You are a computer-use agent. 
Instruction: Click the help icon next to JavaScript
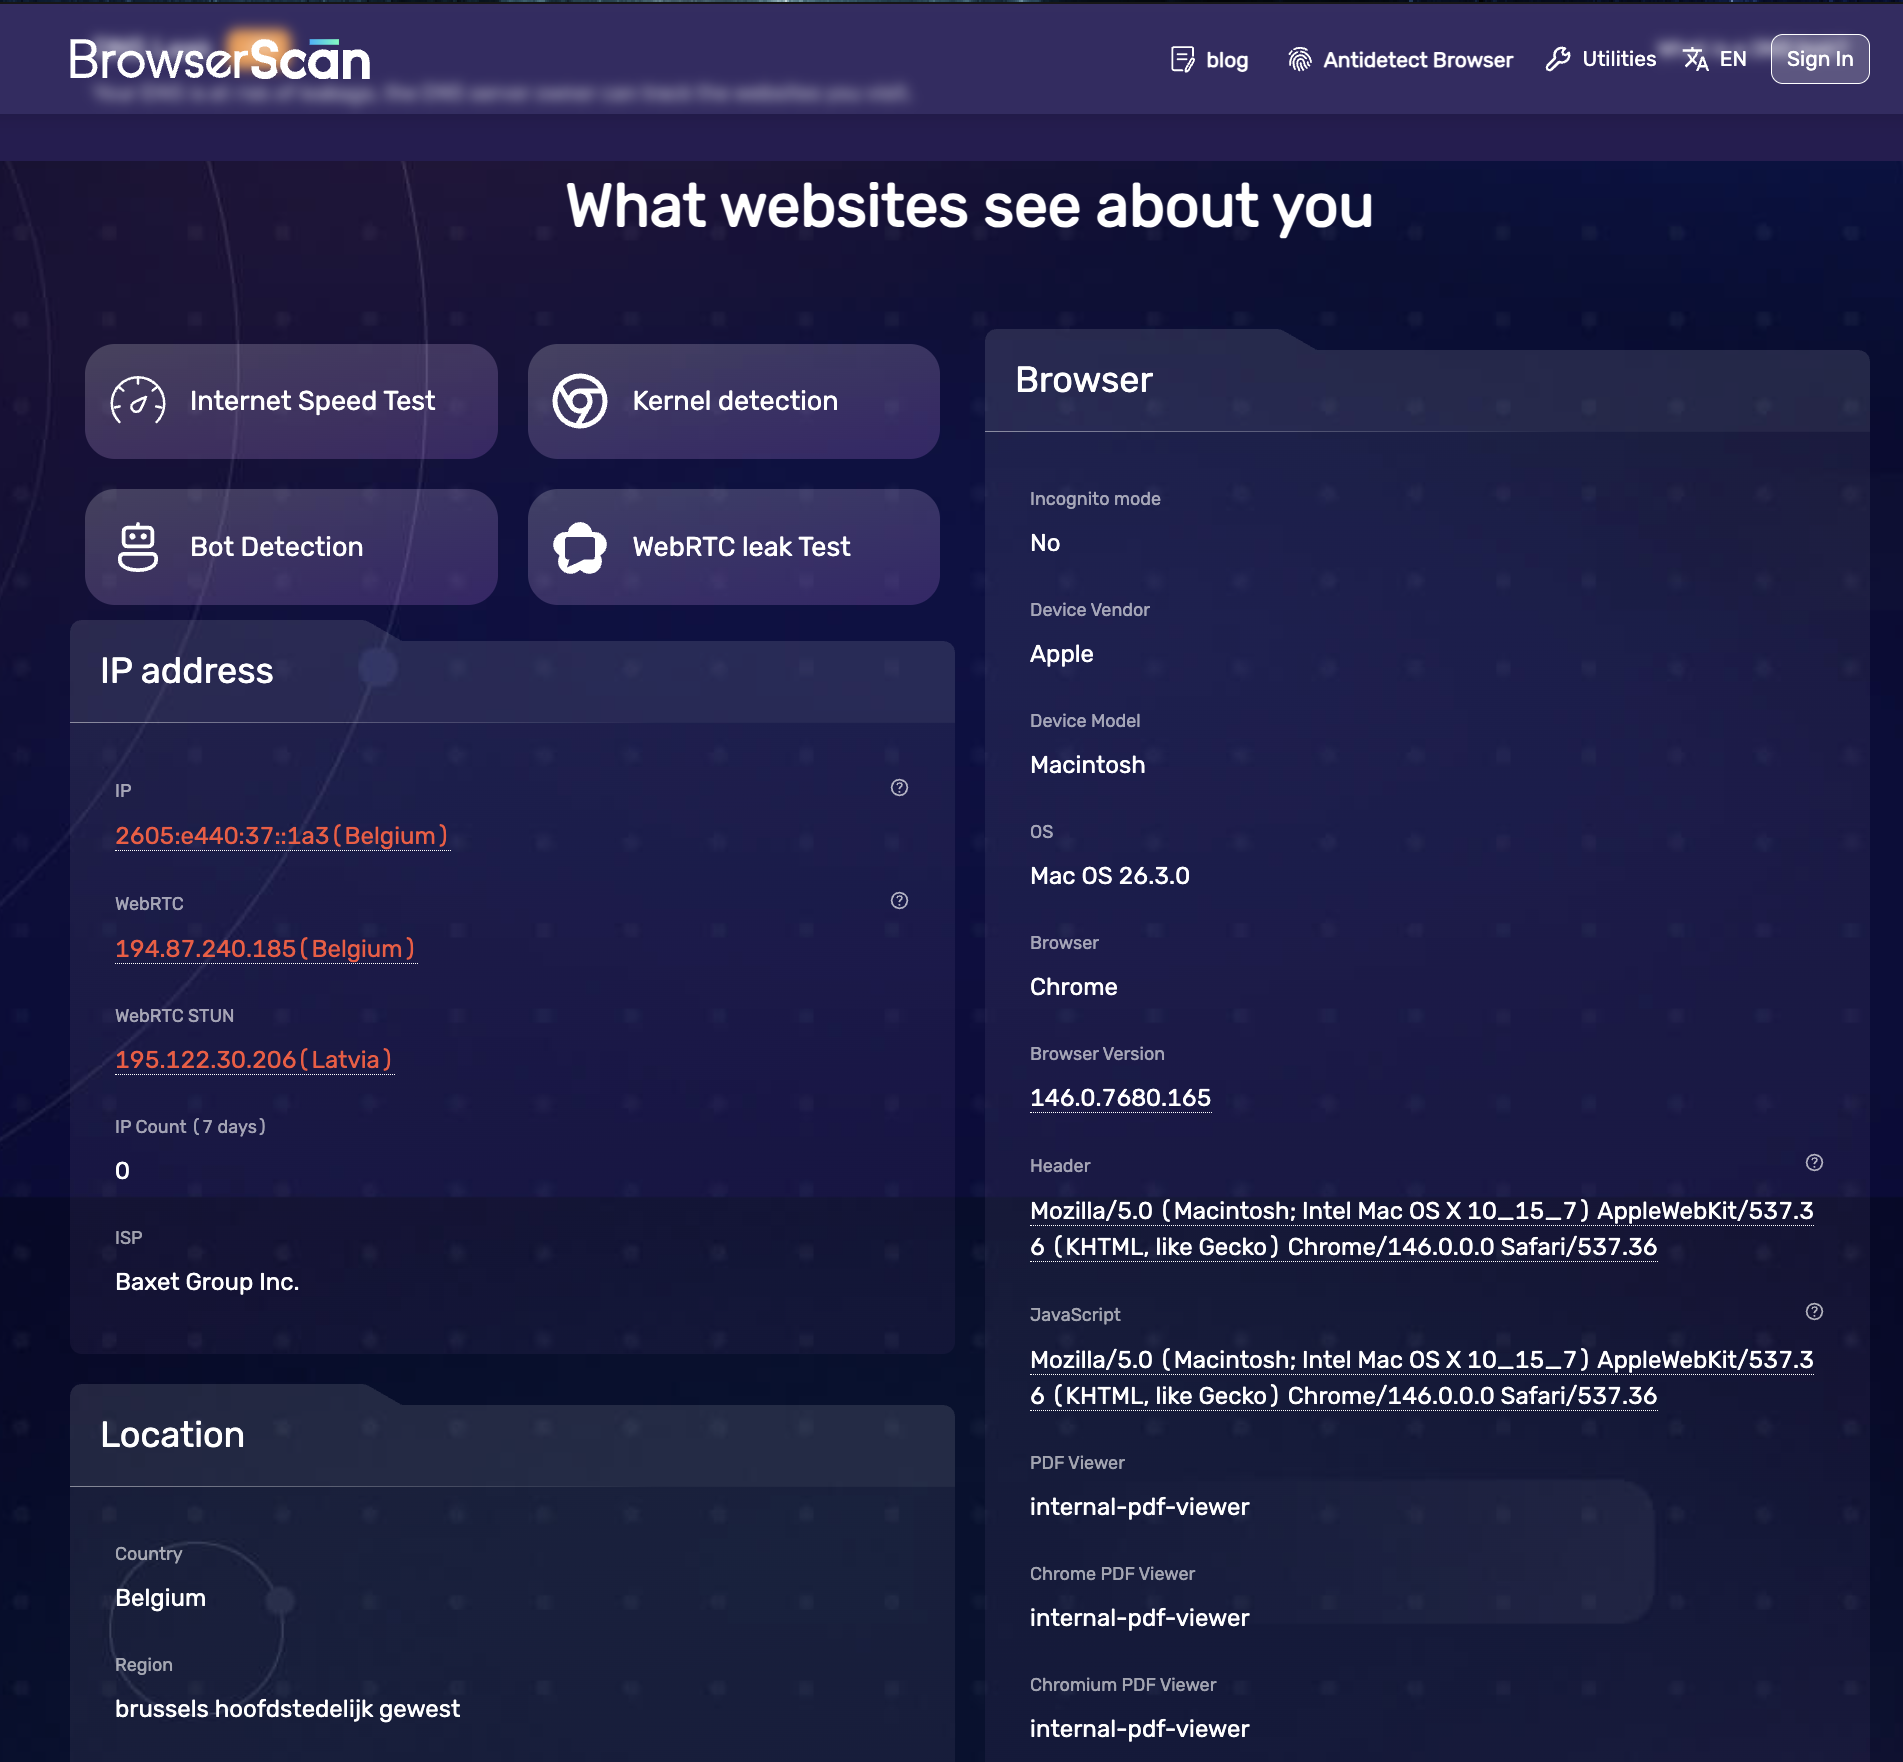click(x=1813, y=1312)
